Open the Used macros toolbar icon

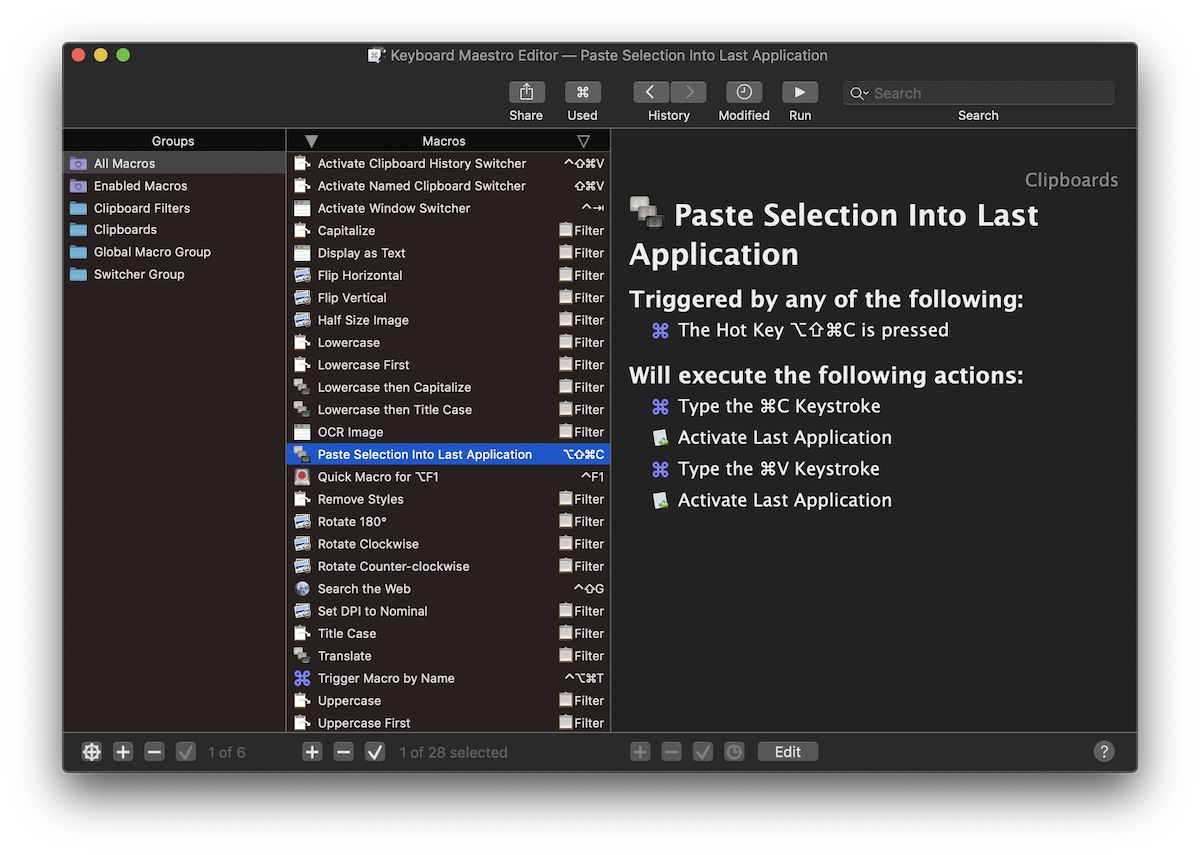(582, 92)
